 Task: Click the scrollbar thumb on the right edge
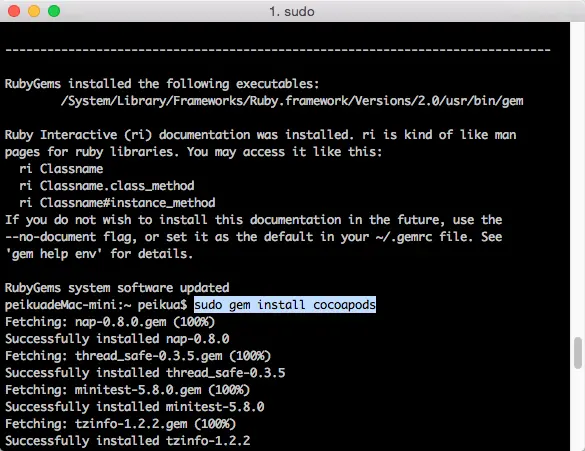(578, 353)
